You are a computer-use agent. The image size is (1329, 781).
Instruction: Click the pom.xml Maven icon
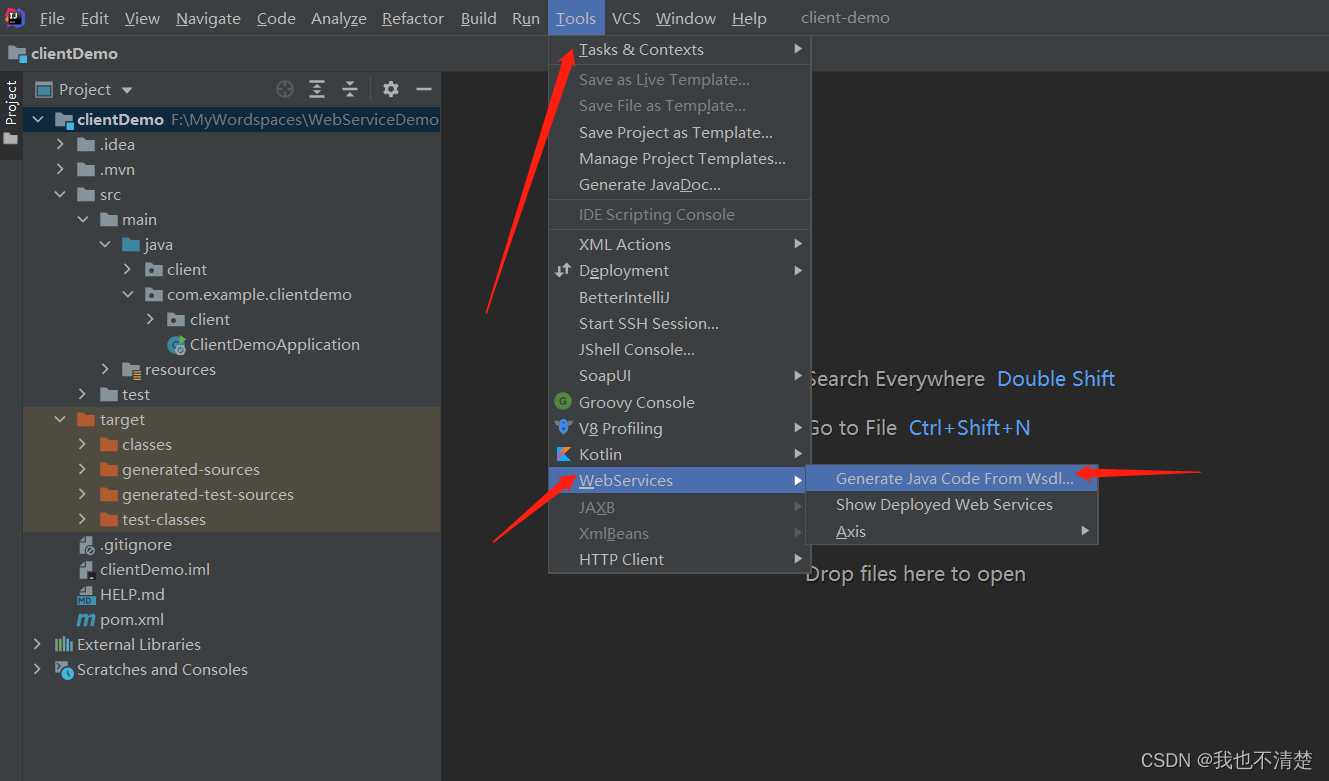(x=86, y=620)
